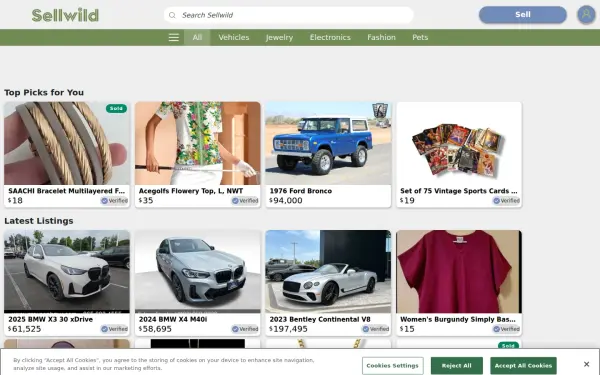Click the search magnifier icon
600x375 pixels.
click(172, 15)
